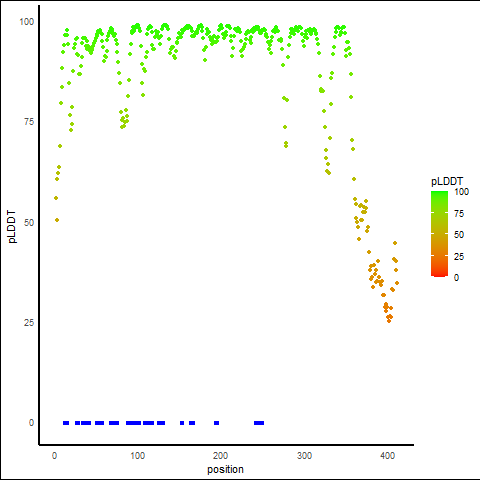The height and width of the screenshot is (480, 480).
Task: Click the legend label 50
Action: tap(459, 235)
